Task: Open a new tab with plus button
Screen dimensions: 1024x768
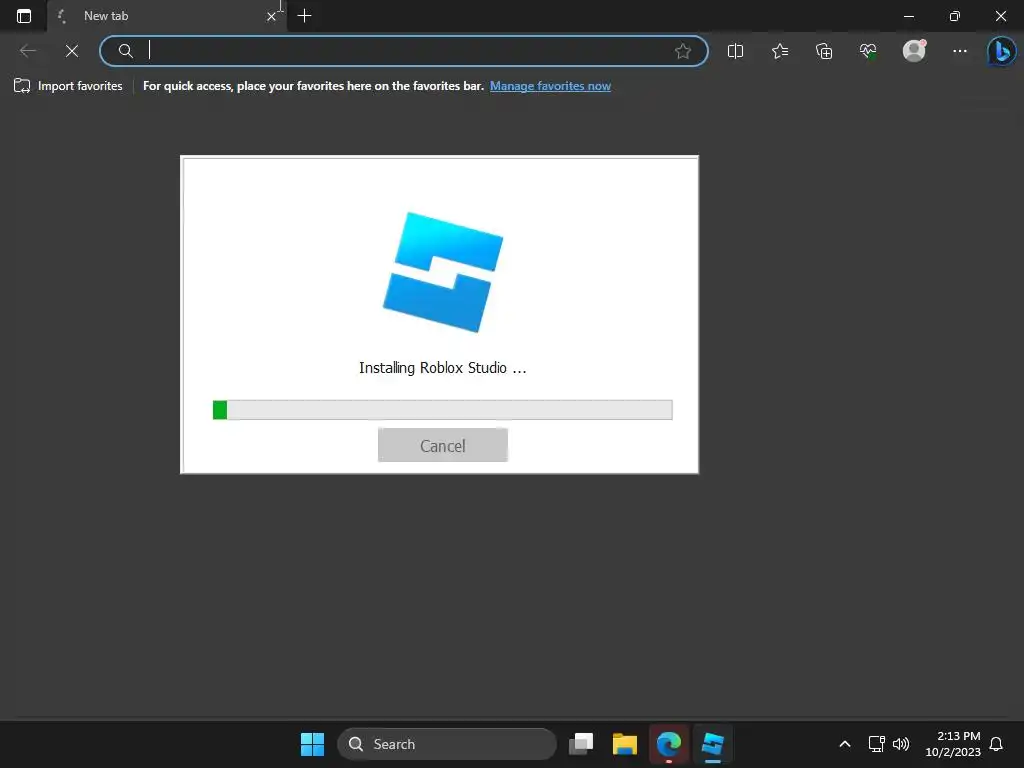Action: [x=304, y=16]
